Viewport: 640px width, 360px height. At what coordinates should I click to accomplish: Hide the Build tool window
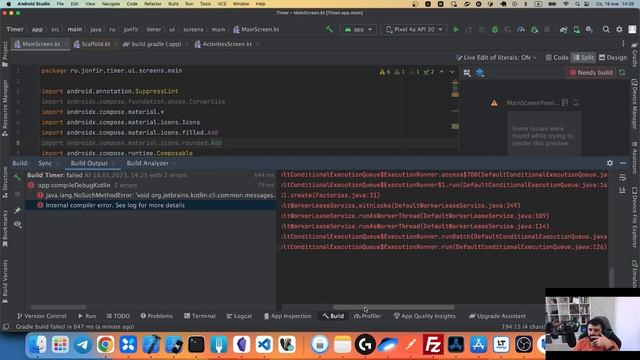tap(623, 163)
